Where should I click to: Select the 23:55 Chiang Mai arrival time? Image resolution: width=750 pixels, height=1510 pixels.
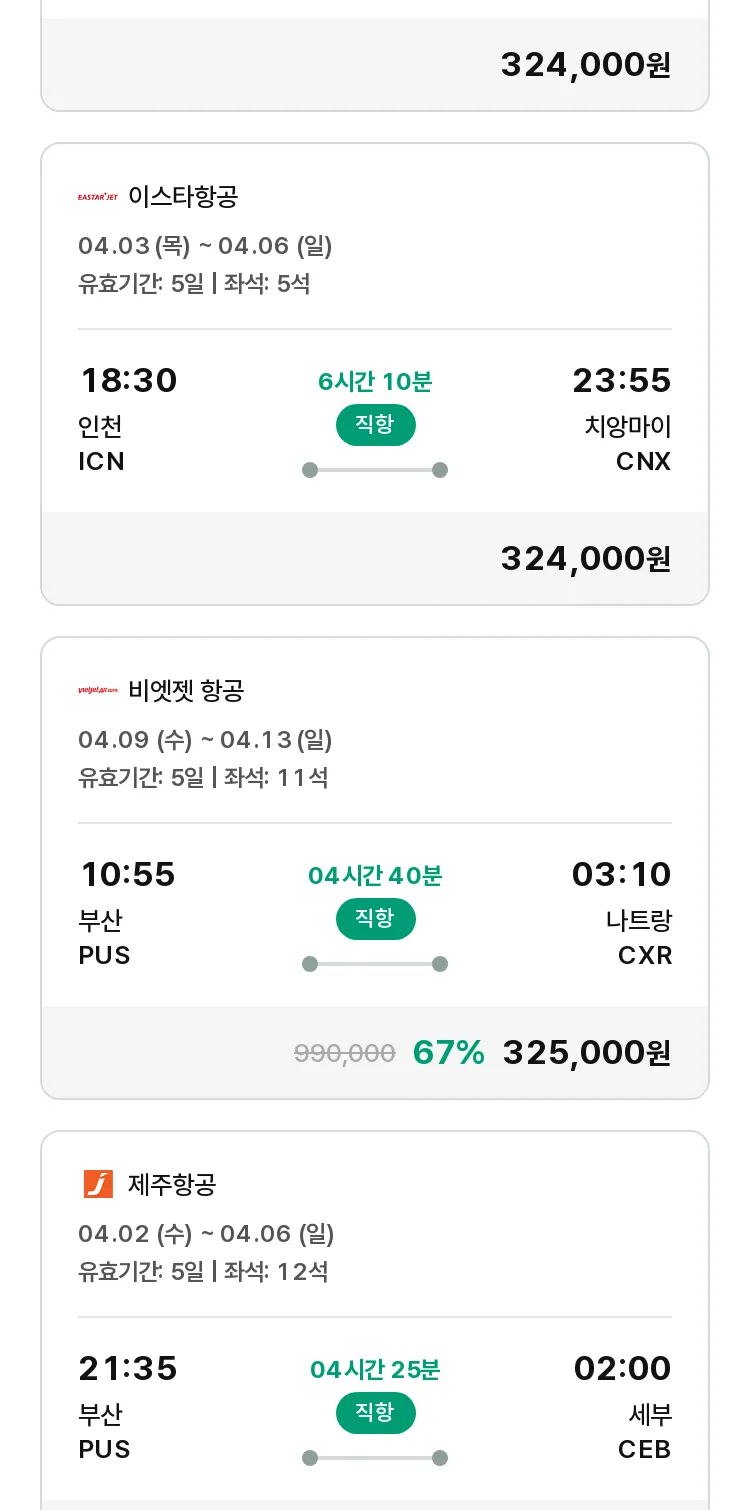[x=621, y=381]
